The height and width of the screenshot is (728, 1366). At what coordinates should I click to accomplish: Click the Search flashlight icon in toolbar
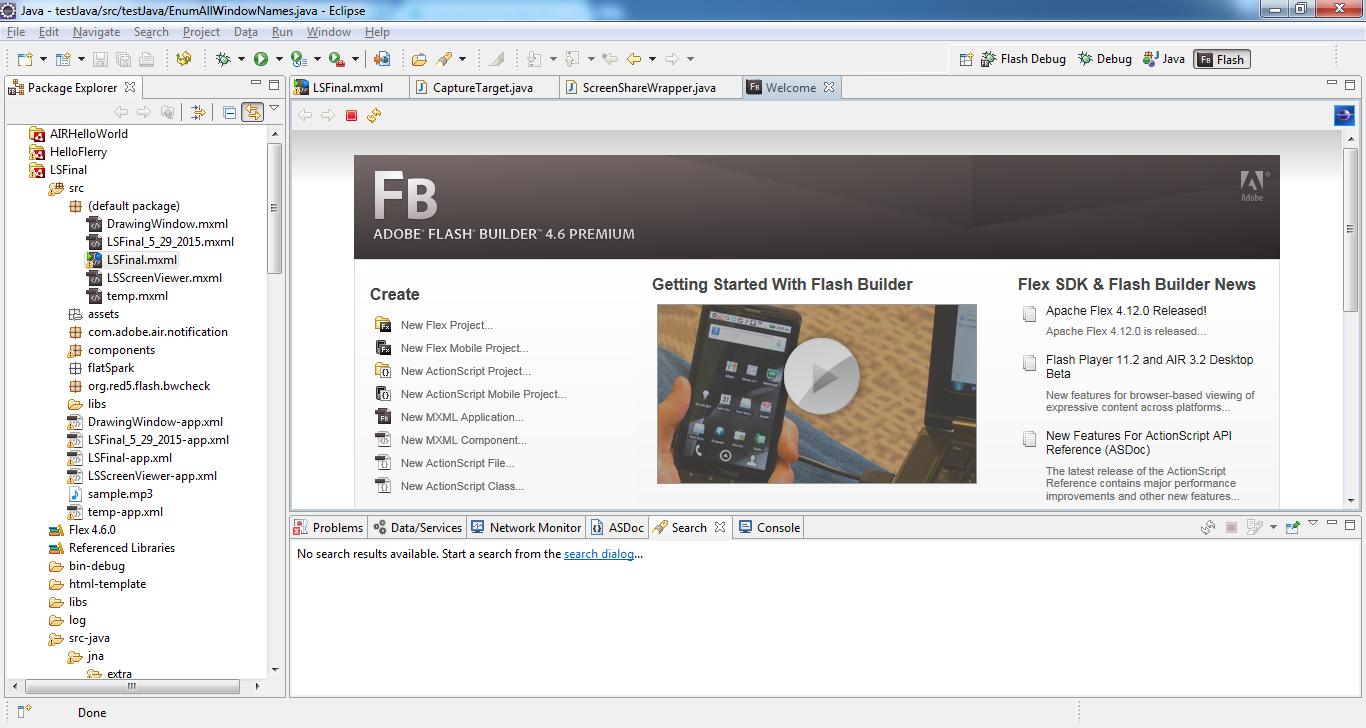pos(444,59)
